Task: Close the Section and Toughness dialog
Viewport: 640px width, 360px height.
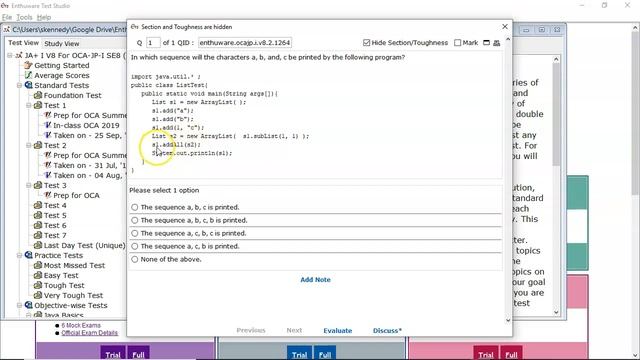Action: 505,27
